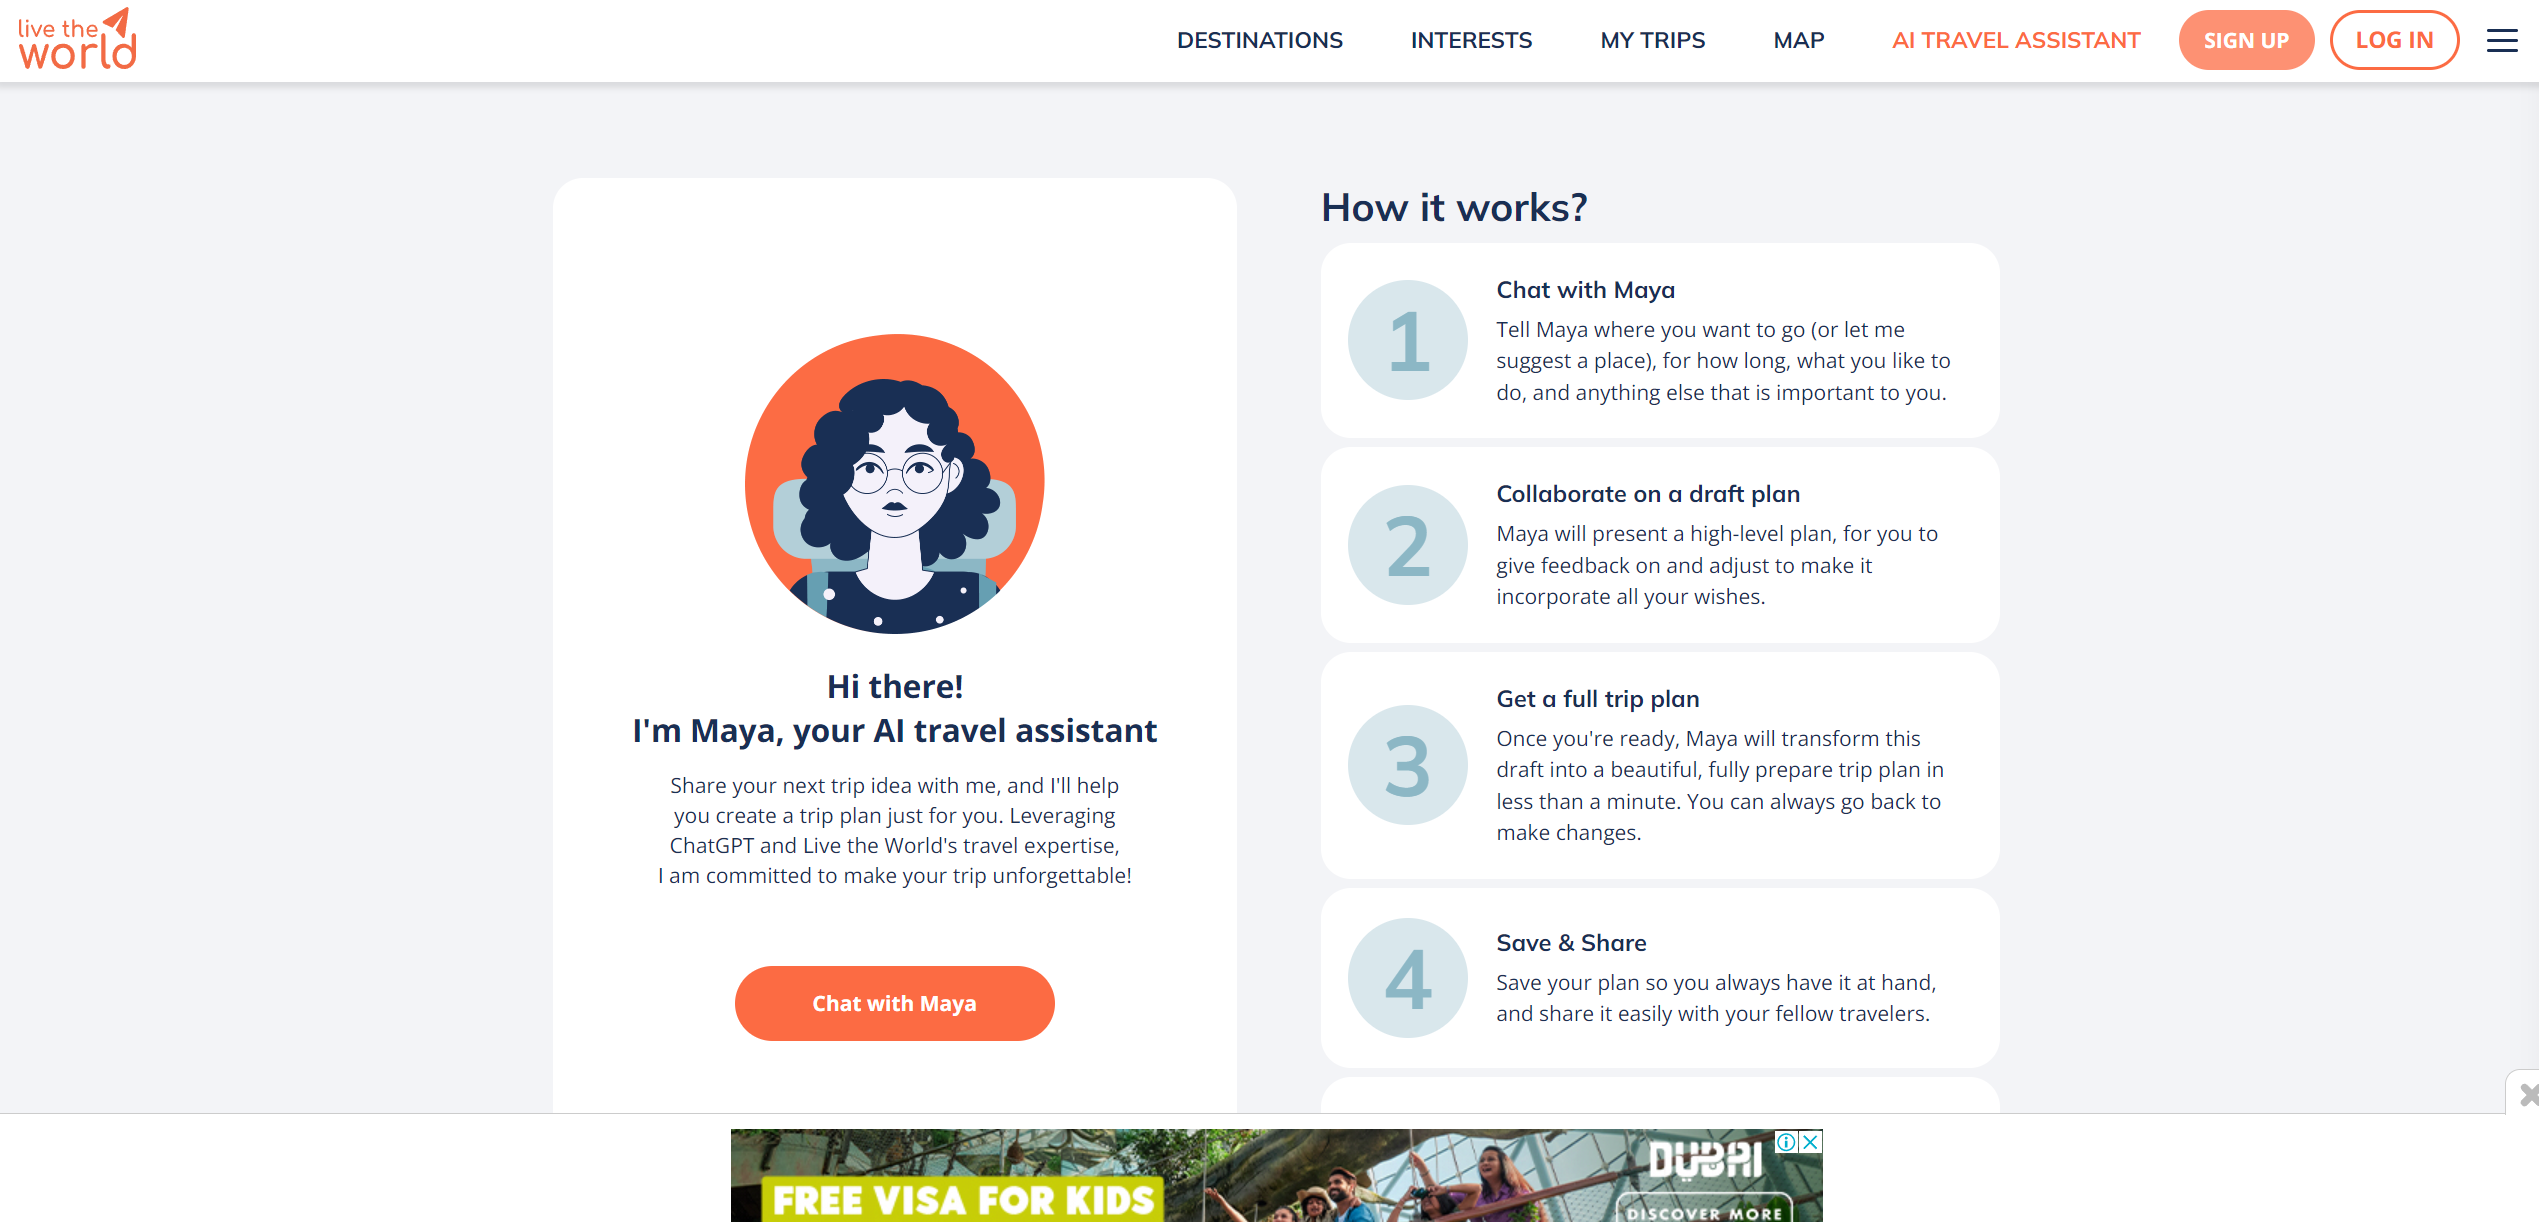Image resolution: width=2539 pixels, height=1222 pixels.
Task: Click the step 1 number circle
Action: pyautogui.click(x=1407, y=340)
